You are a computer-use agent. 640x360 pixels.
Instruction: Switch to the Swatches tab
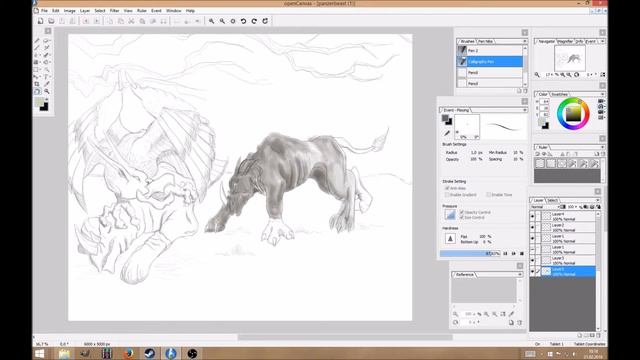click(559, 94)
